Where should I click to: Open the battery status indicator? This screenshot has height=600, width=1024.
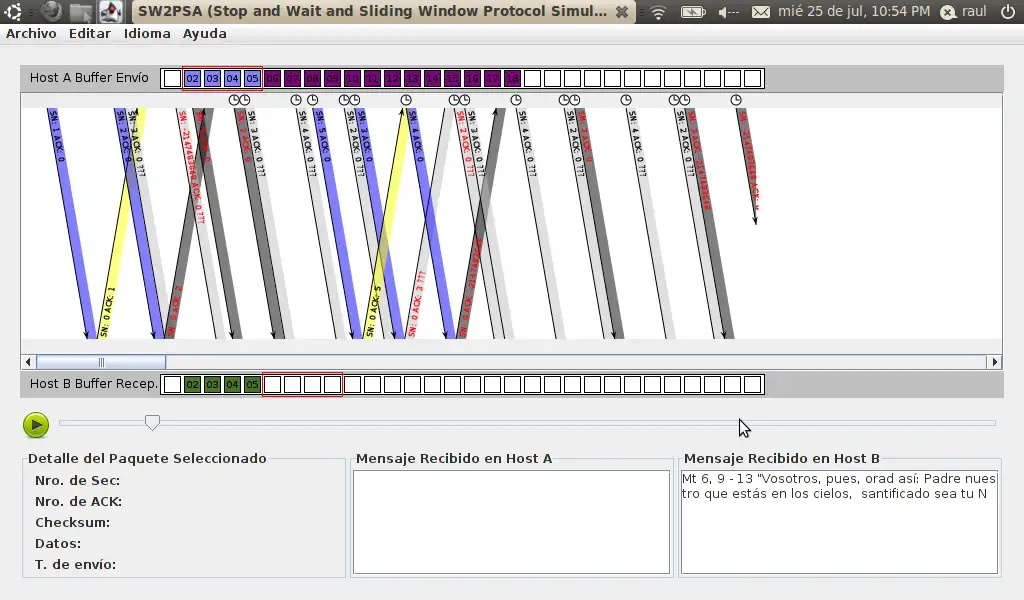[x=693, y=12]
